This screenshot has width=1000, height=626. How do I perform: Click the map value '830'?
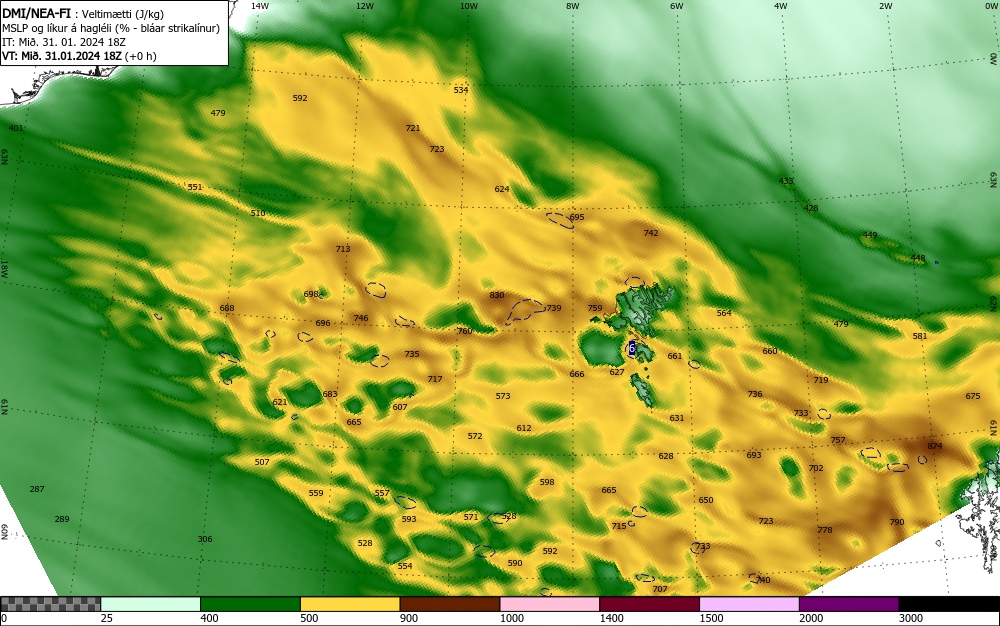497,295
